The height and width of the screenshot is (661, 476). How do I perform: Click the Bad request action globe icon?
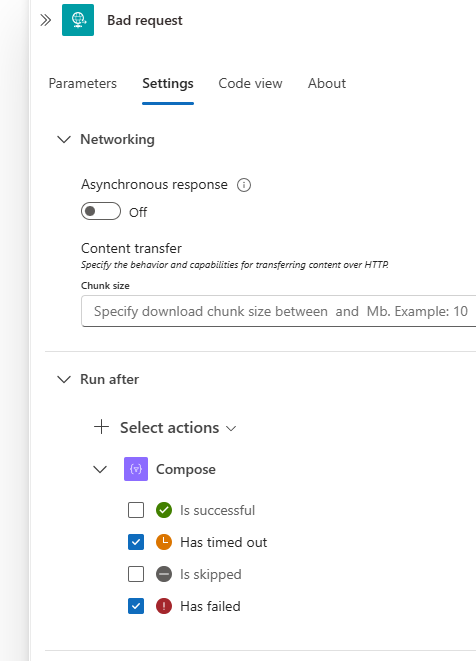point(78,20)
